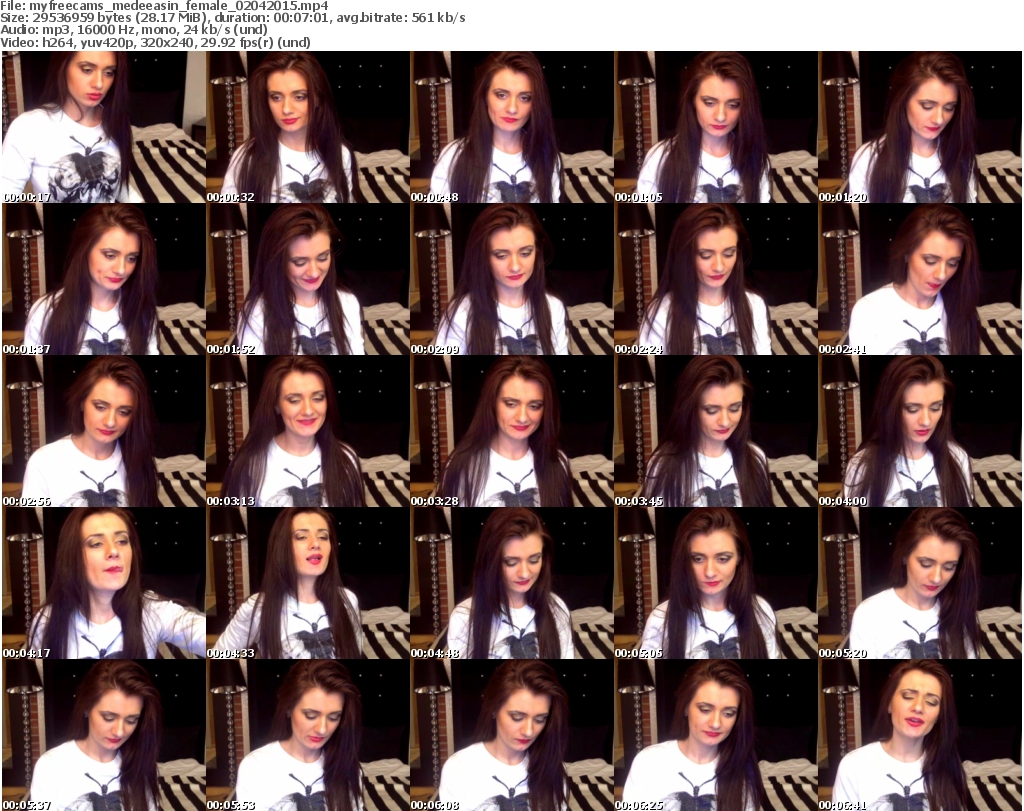Click the "Audio: mp3, 16000 Hz" line
This screenshot has width=1024, height=811.
click(134, 30)
